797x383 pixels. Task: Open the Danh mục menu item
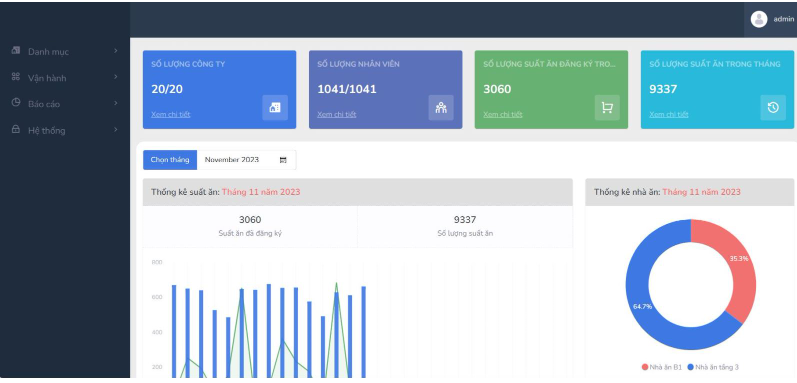click(x=65, y=51)
